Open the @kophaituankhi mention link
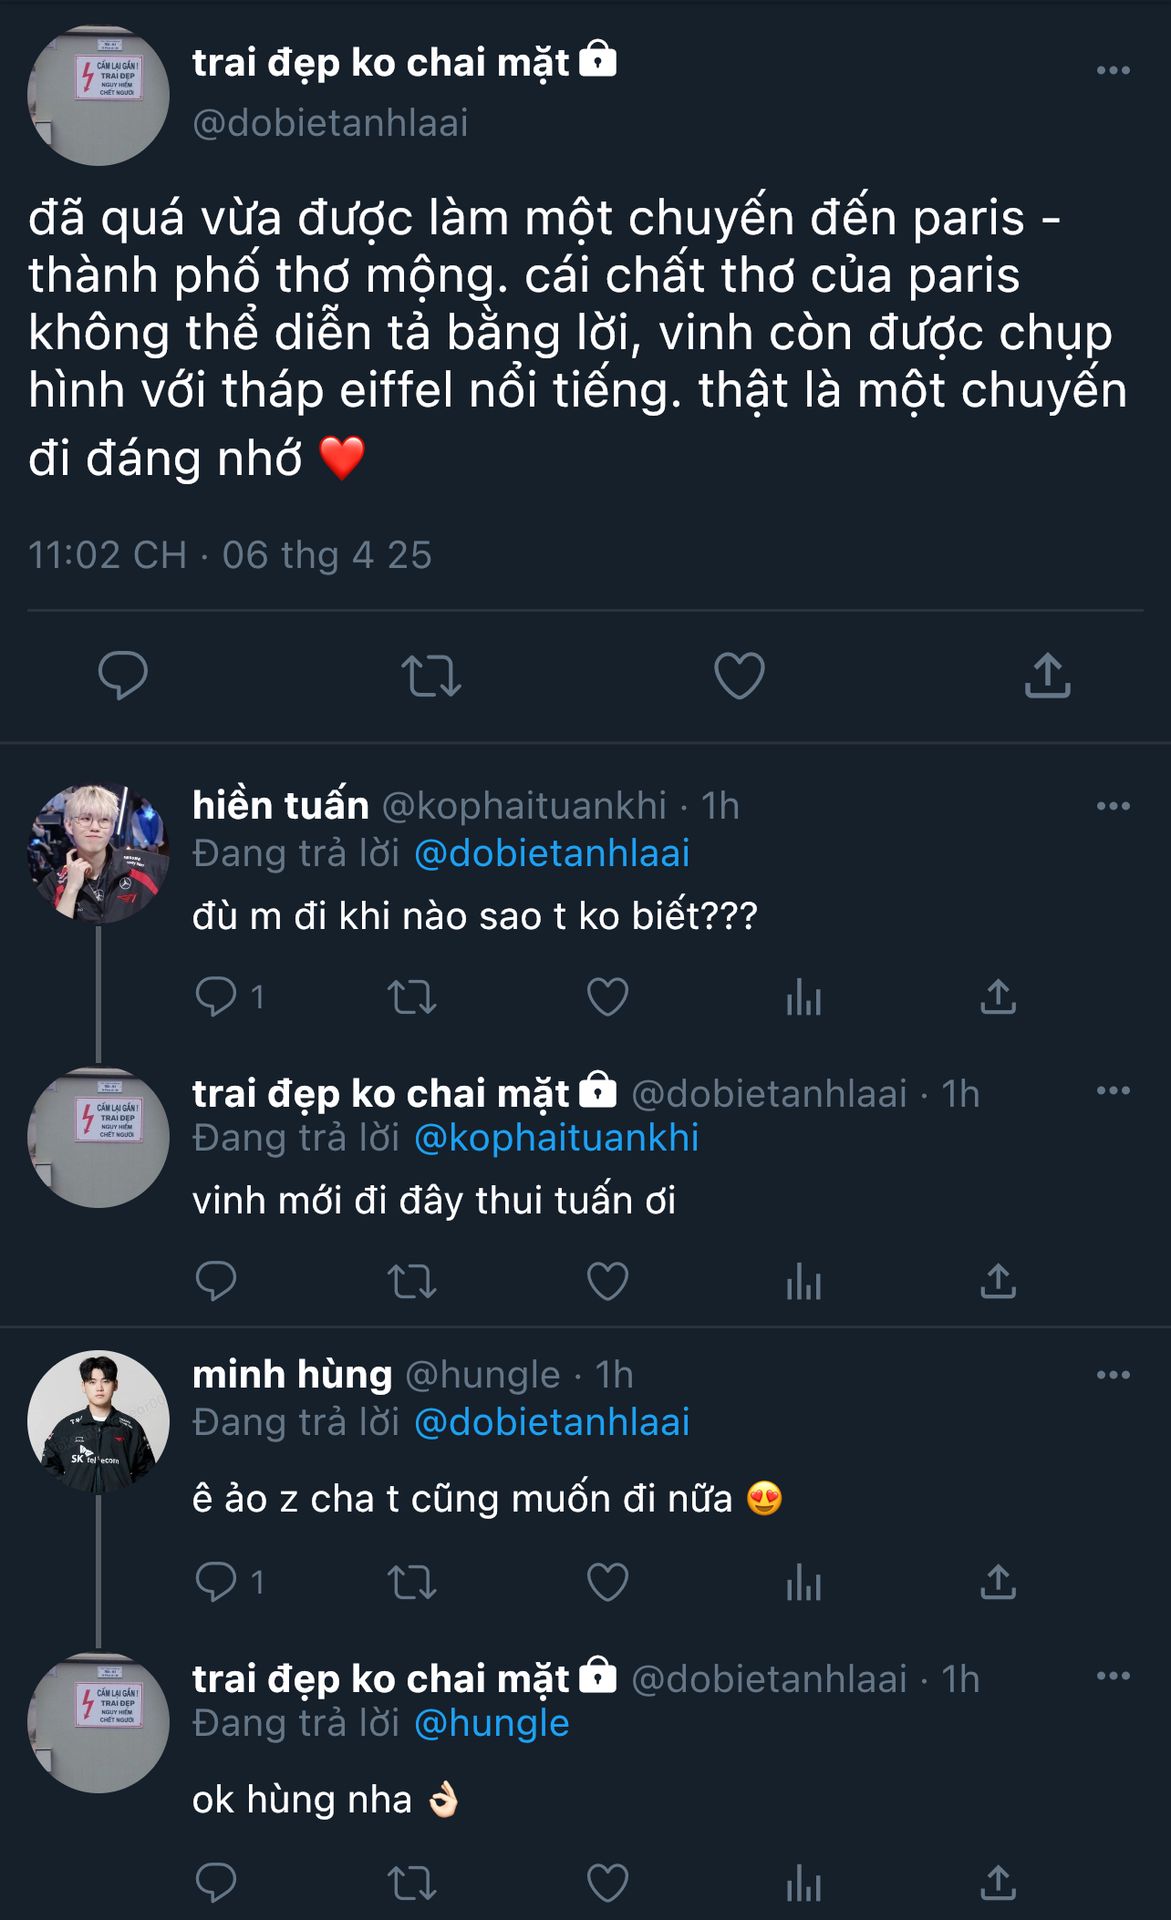Viewport: 1171px width, 1920px height. (x=556, y=1138)
